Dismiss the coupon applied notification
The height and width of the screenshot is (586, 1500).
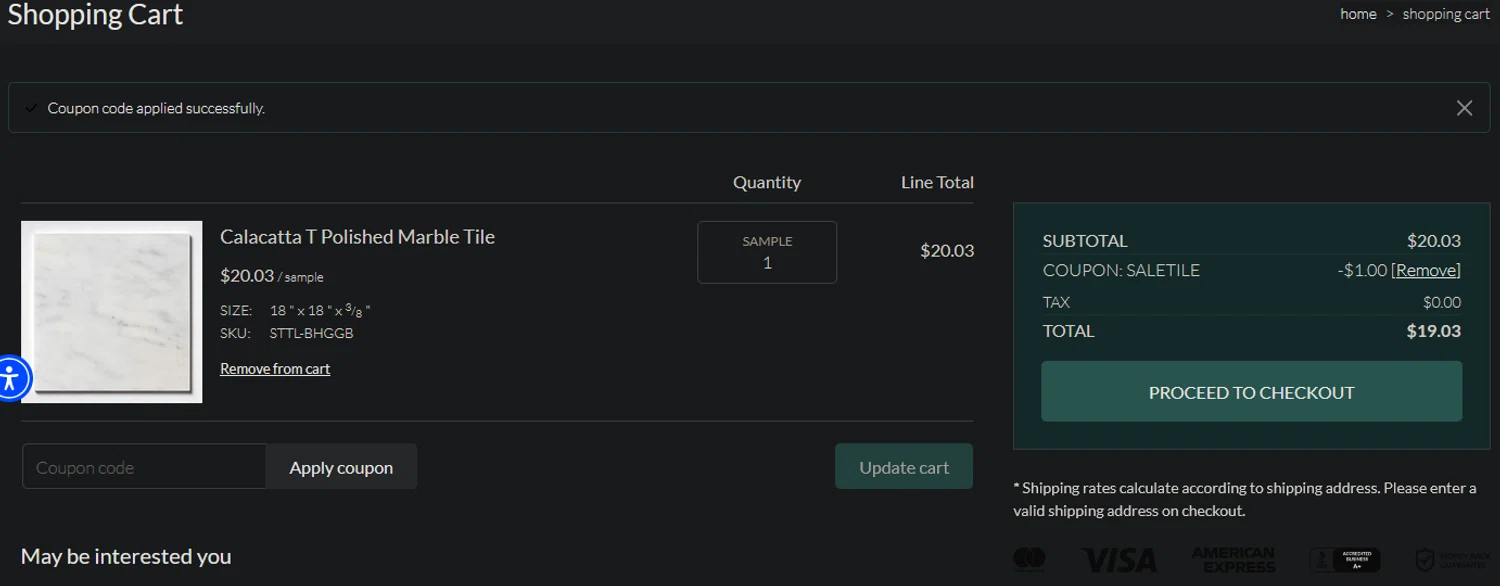pyautogui.click(x=1464, y=108)
